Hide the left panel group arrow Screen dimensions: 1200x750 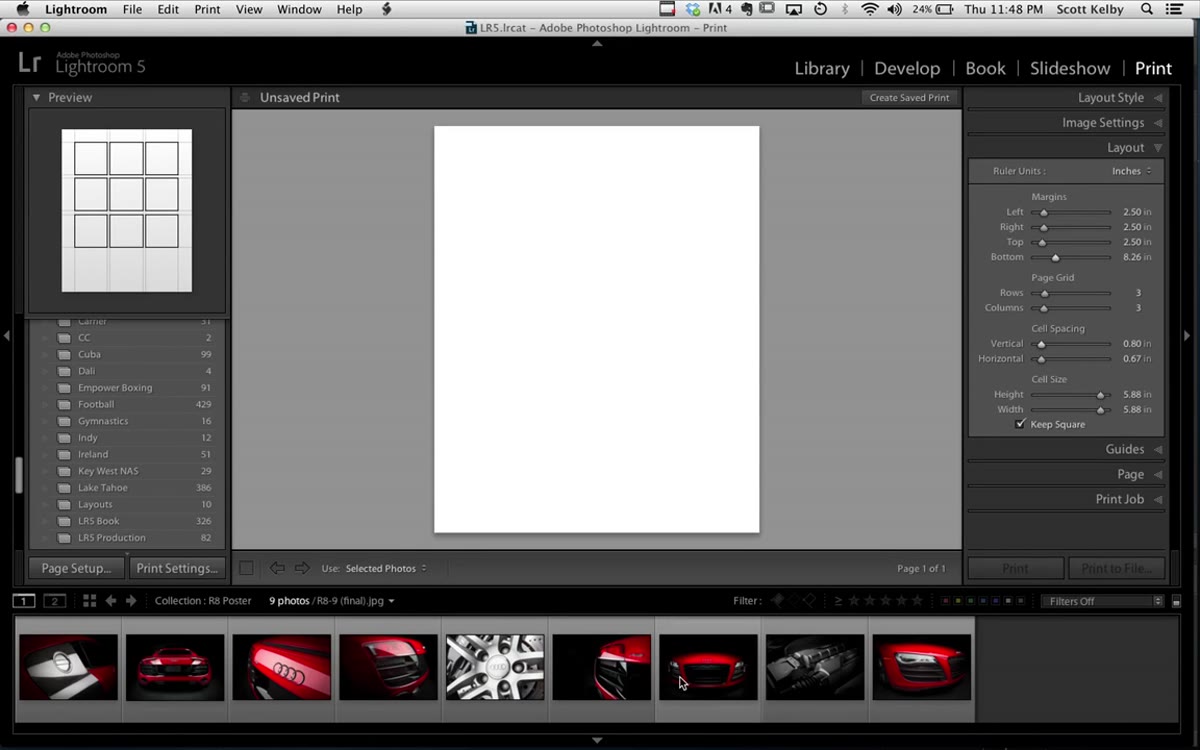7,336
